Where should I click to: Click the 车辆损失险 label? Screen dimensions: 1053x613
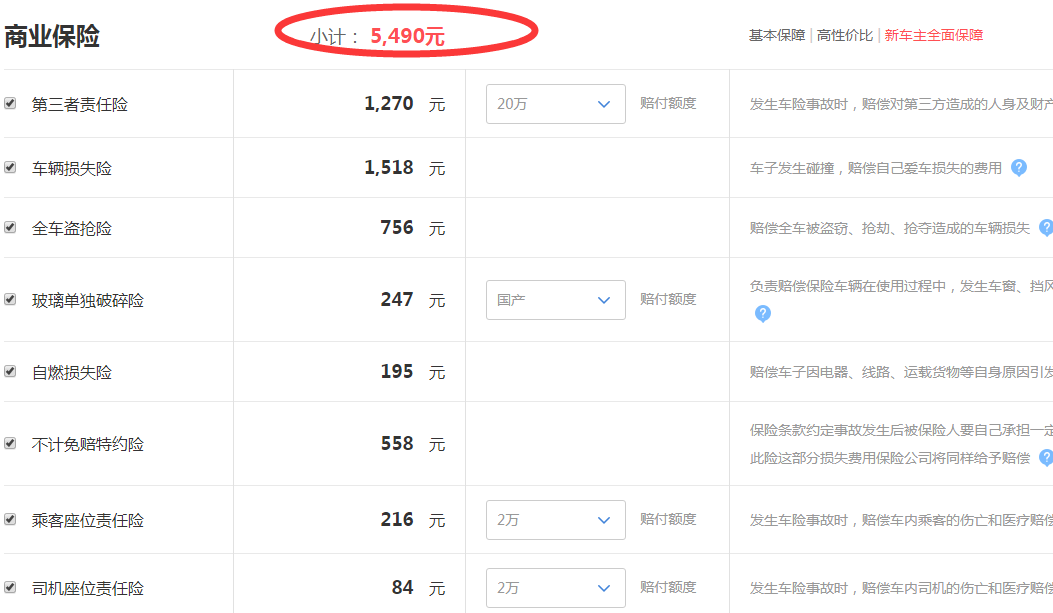[x=72, y=169]
